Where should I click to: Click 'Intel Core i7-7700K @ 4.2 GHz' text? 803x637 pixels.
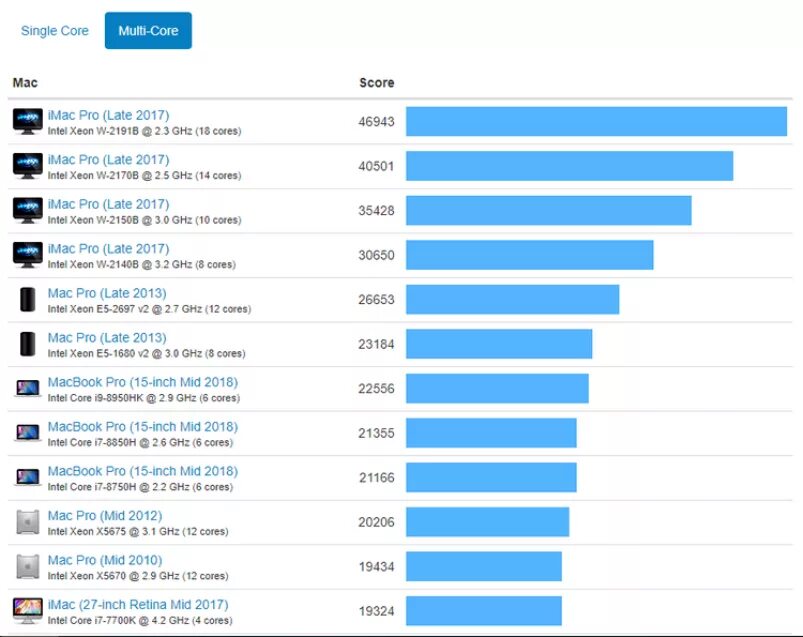point(119,621)
